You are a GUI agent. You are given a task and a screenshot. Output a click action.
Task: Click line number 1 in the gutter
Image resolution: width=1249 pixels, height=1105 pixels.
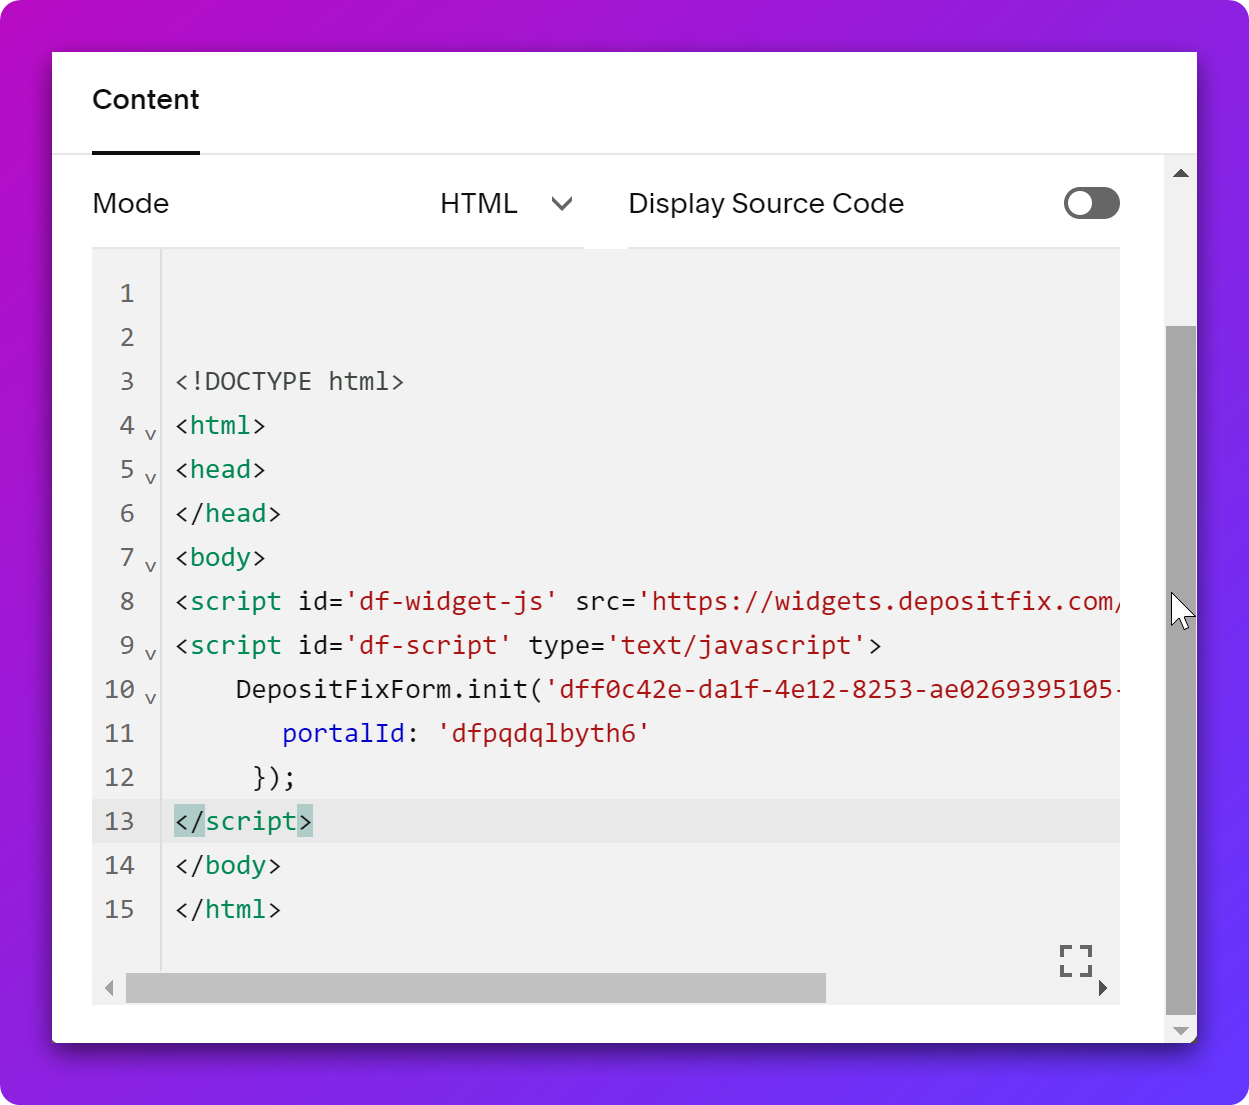coord(127,293)
